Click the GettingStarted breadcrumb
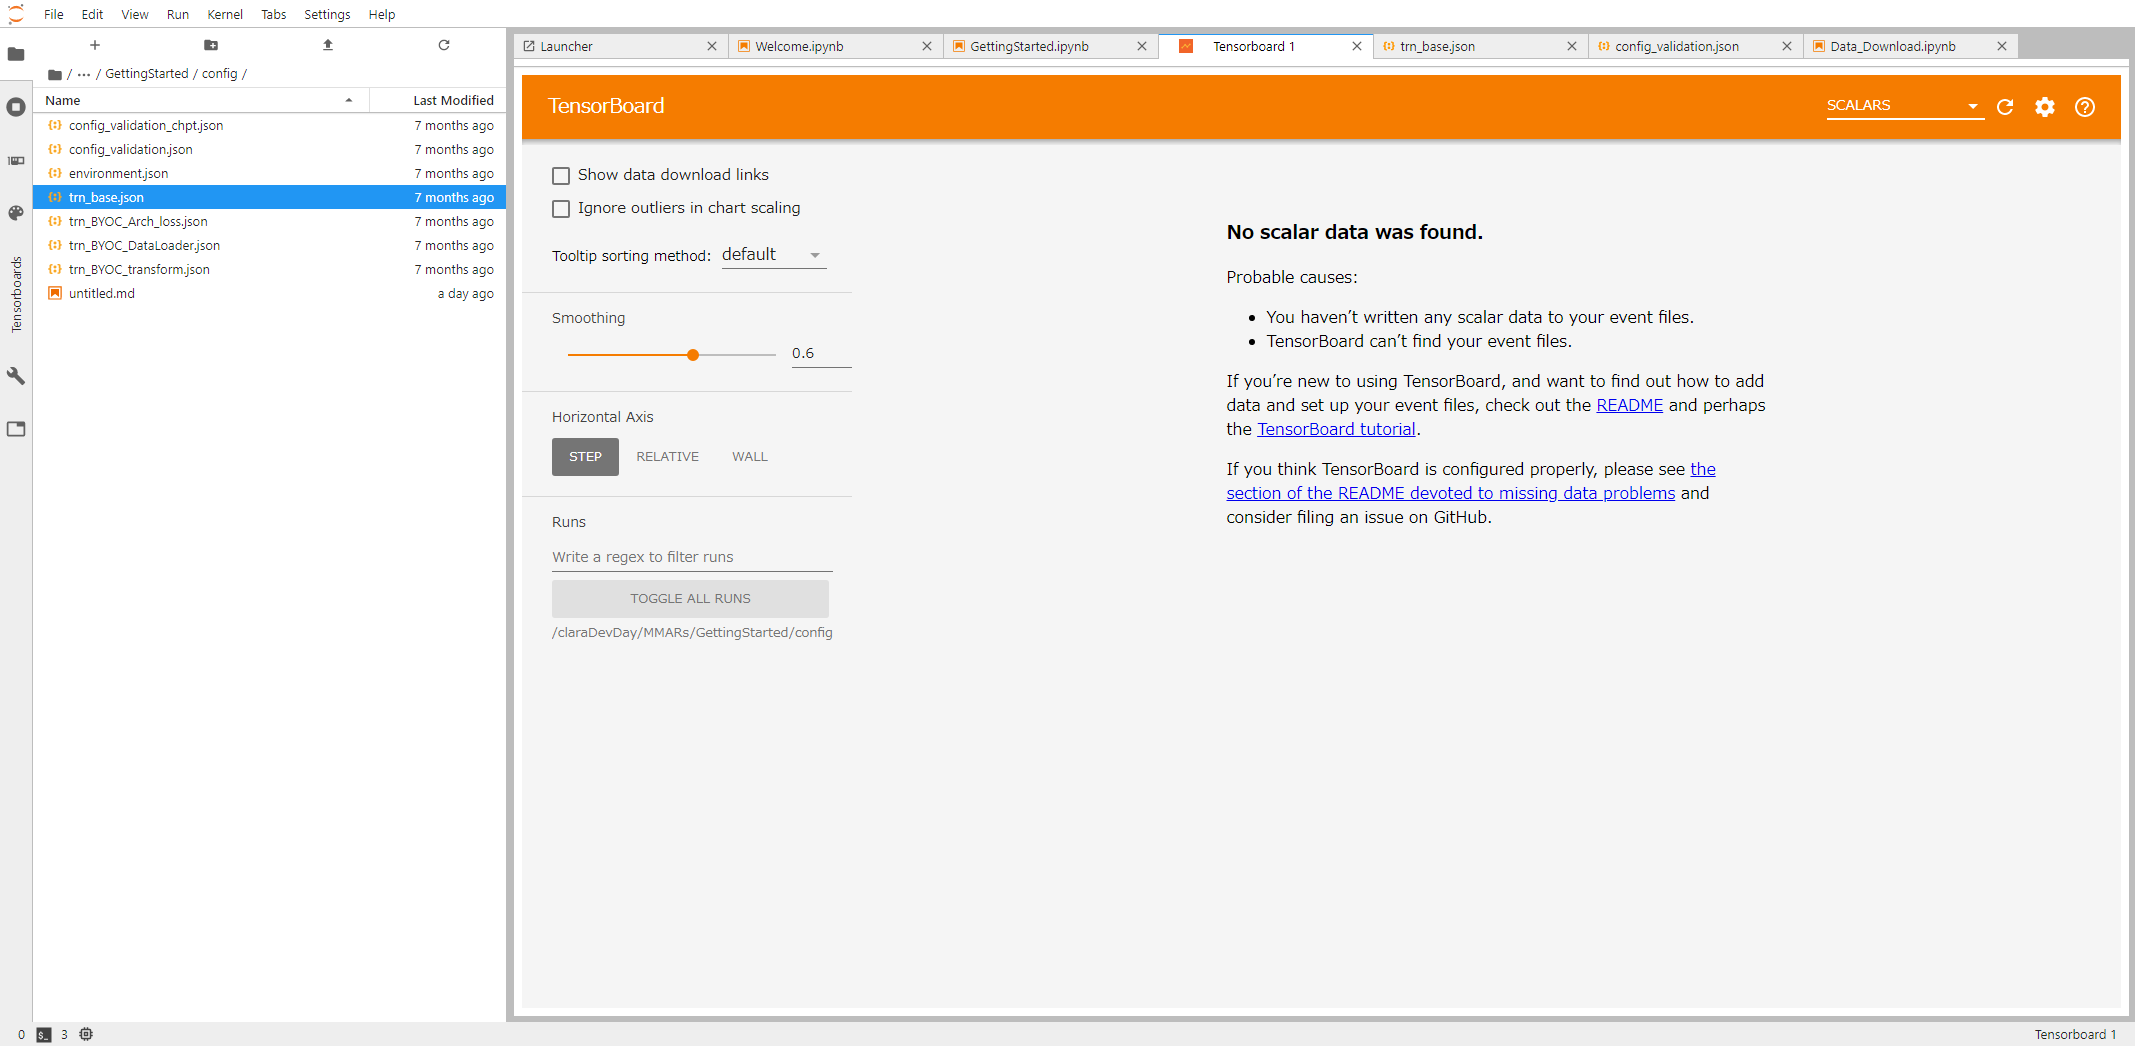2135x1046 pixels. [147, 74]
